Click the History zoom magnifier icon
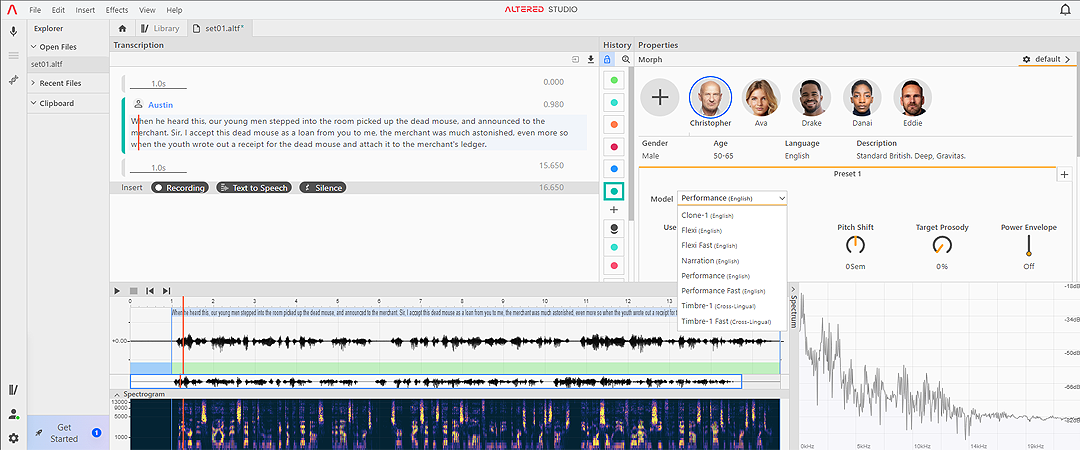Viewport: 1080px width, 450px height. coord(626,60)
